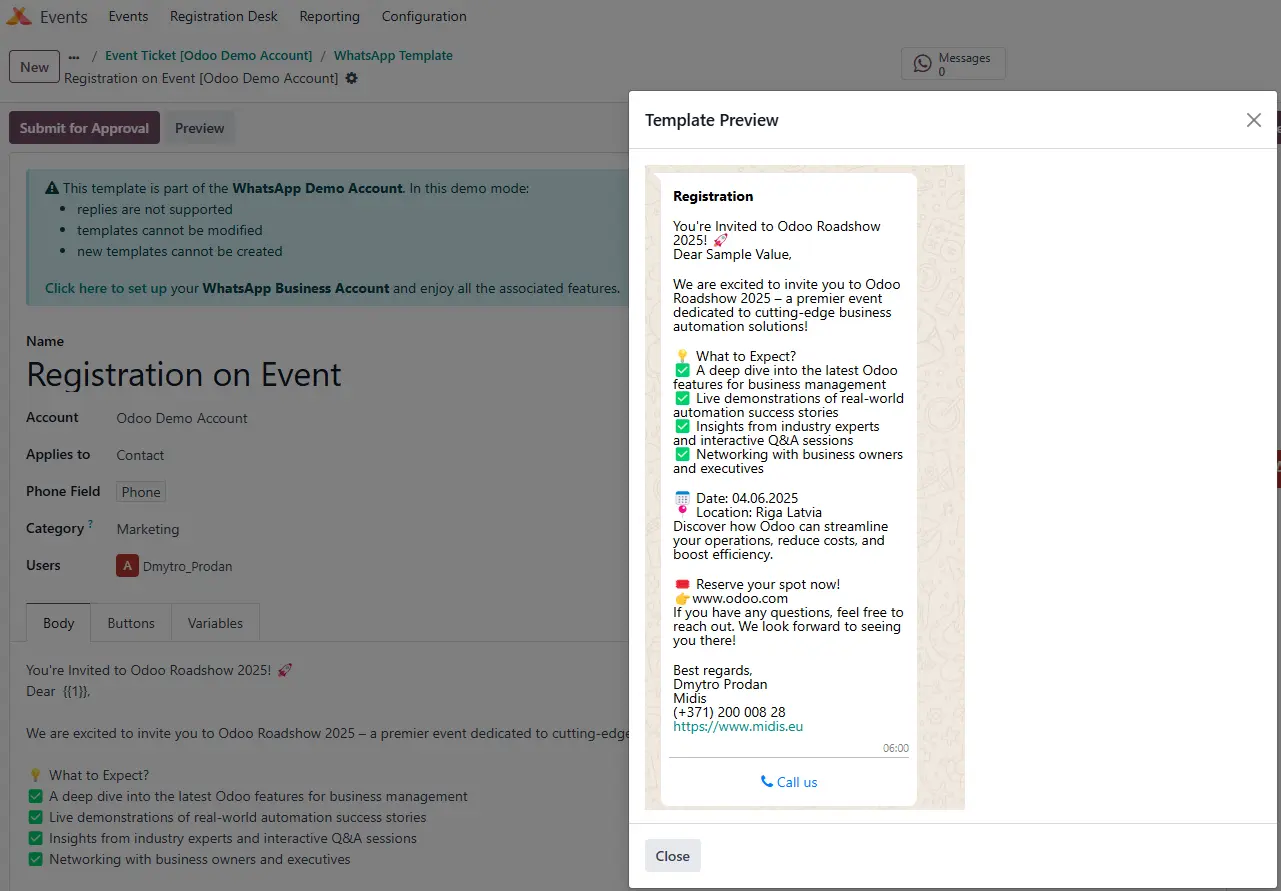Open the WhatsApp Template breadcrumb link
This screenshot has width=1281, height=891.
point(393,56)
